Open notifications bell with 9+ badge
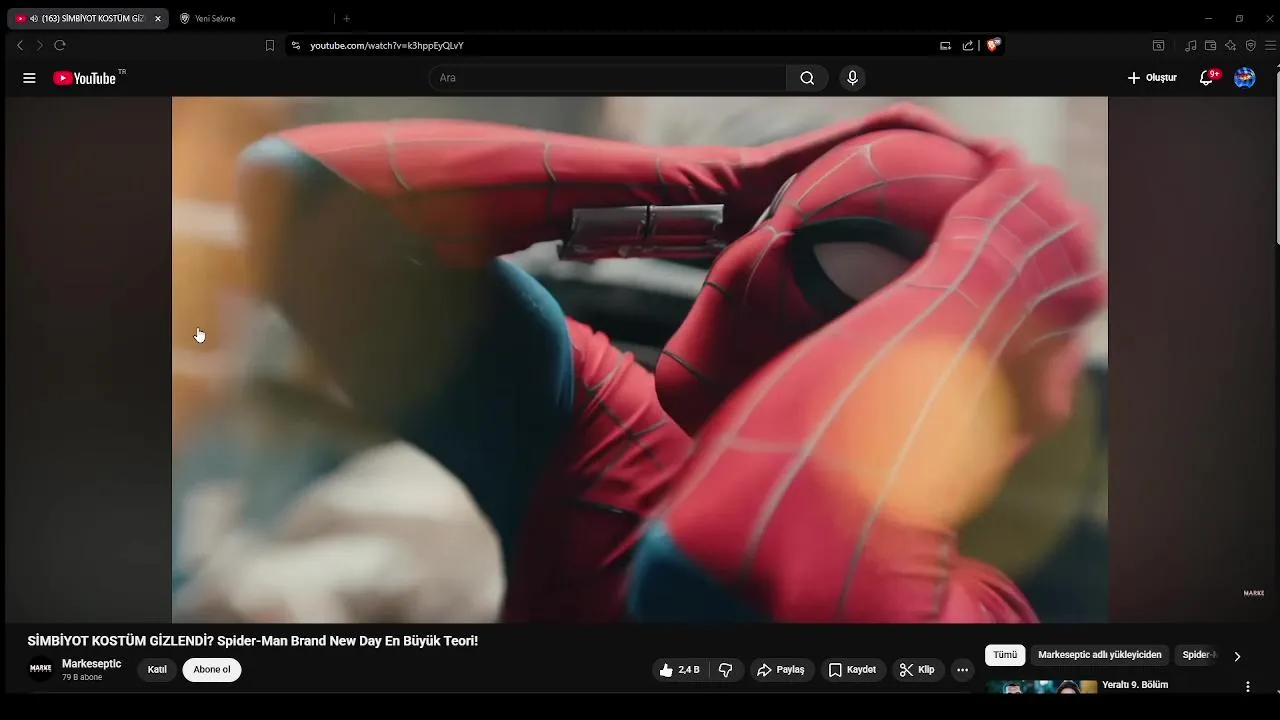This screenshot has height=720, width=1280. (1207, 78)
